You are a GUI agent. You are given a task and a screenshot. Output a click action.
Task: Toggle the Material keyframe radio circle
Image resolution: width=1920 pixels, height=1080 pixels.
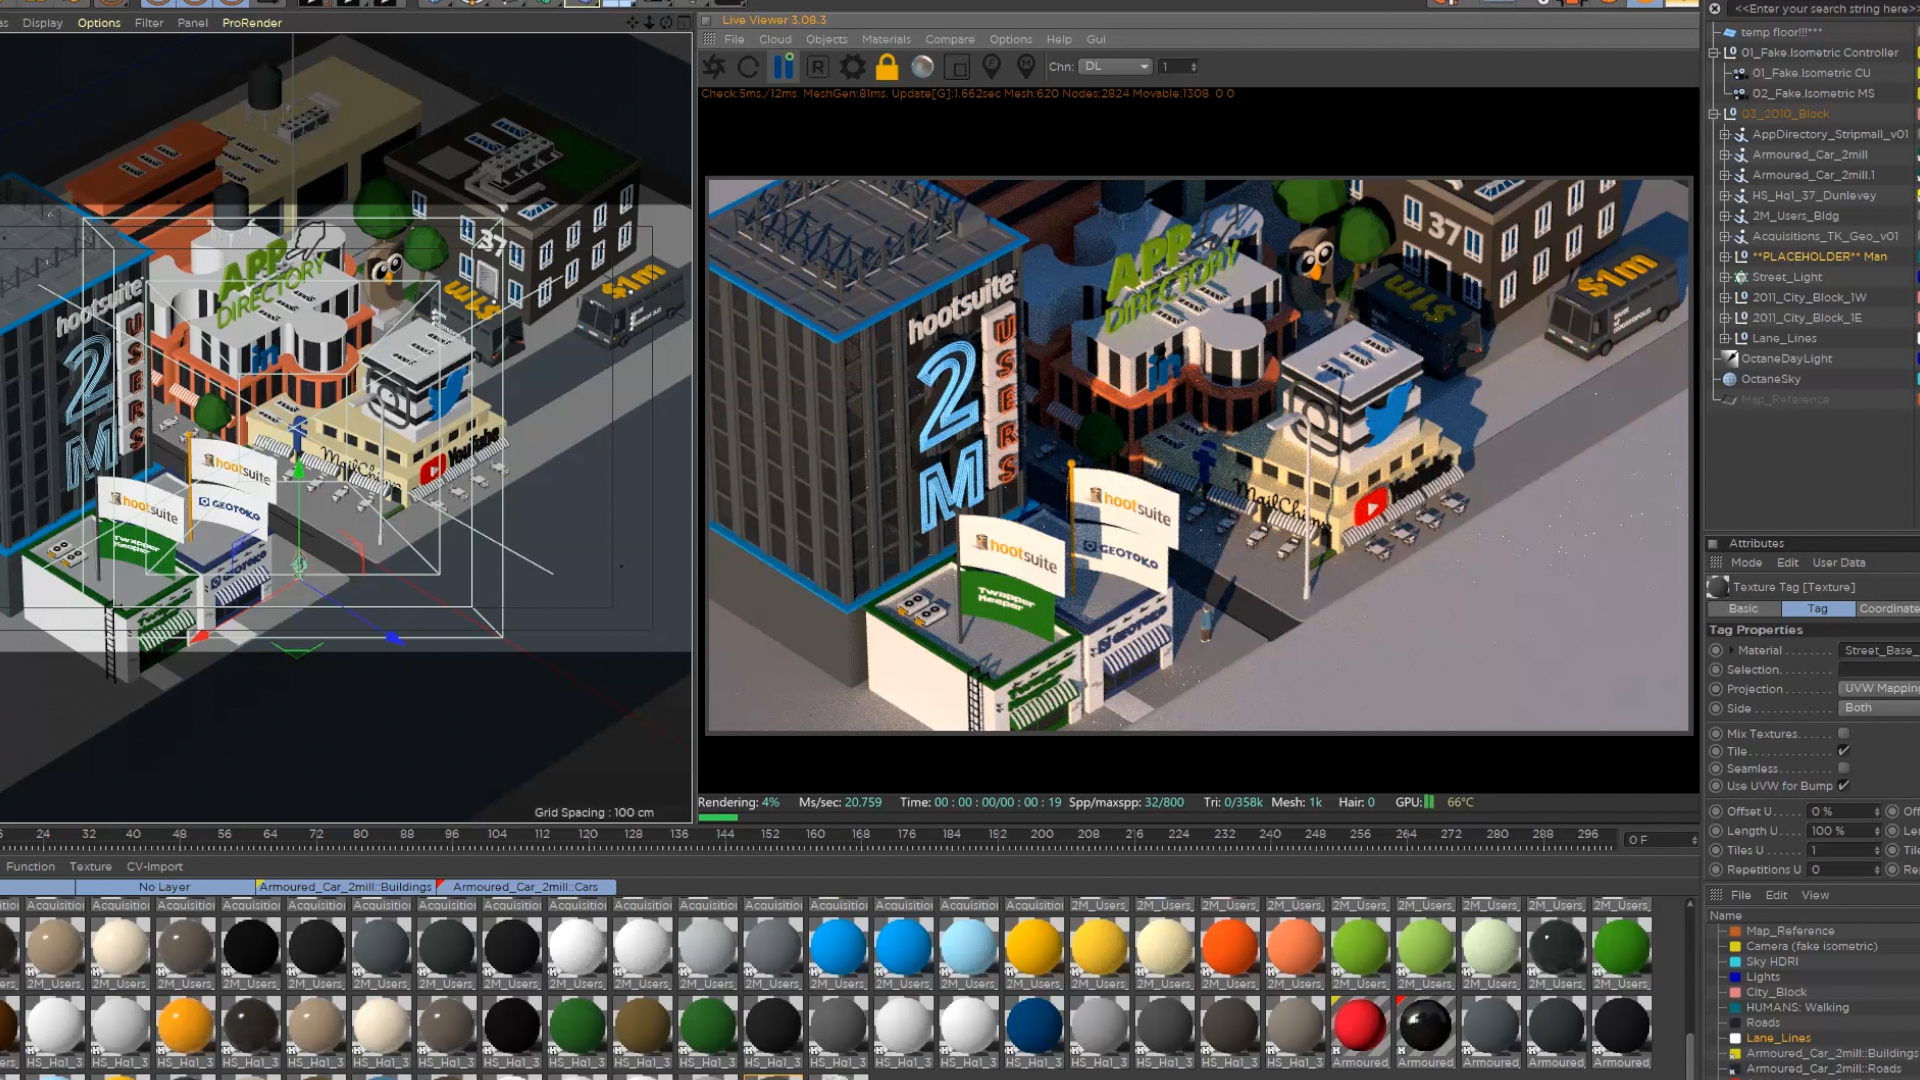1716,650
